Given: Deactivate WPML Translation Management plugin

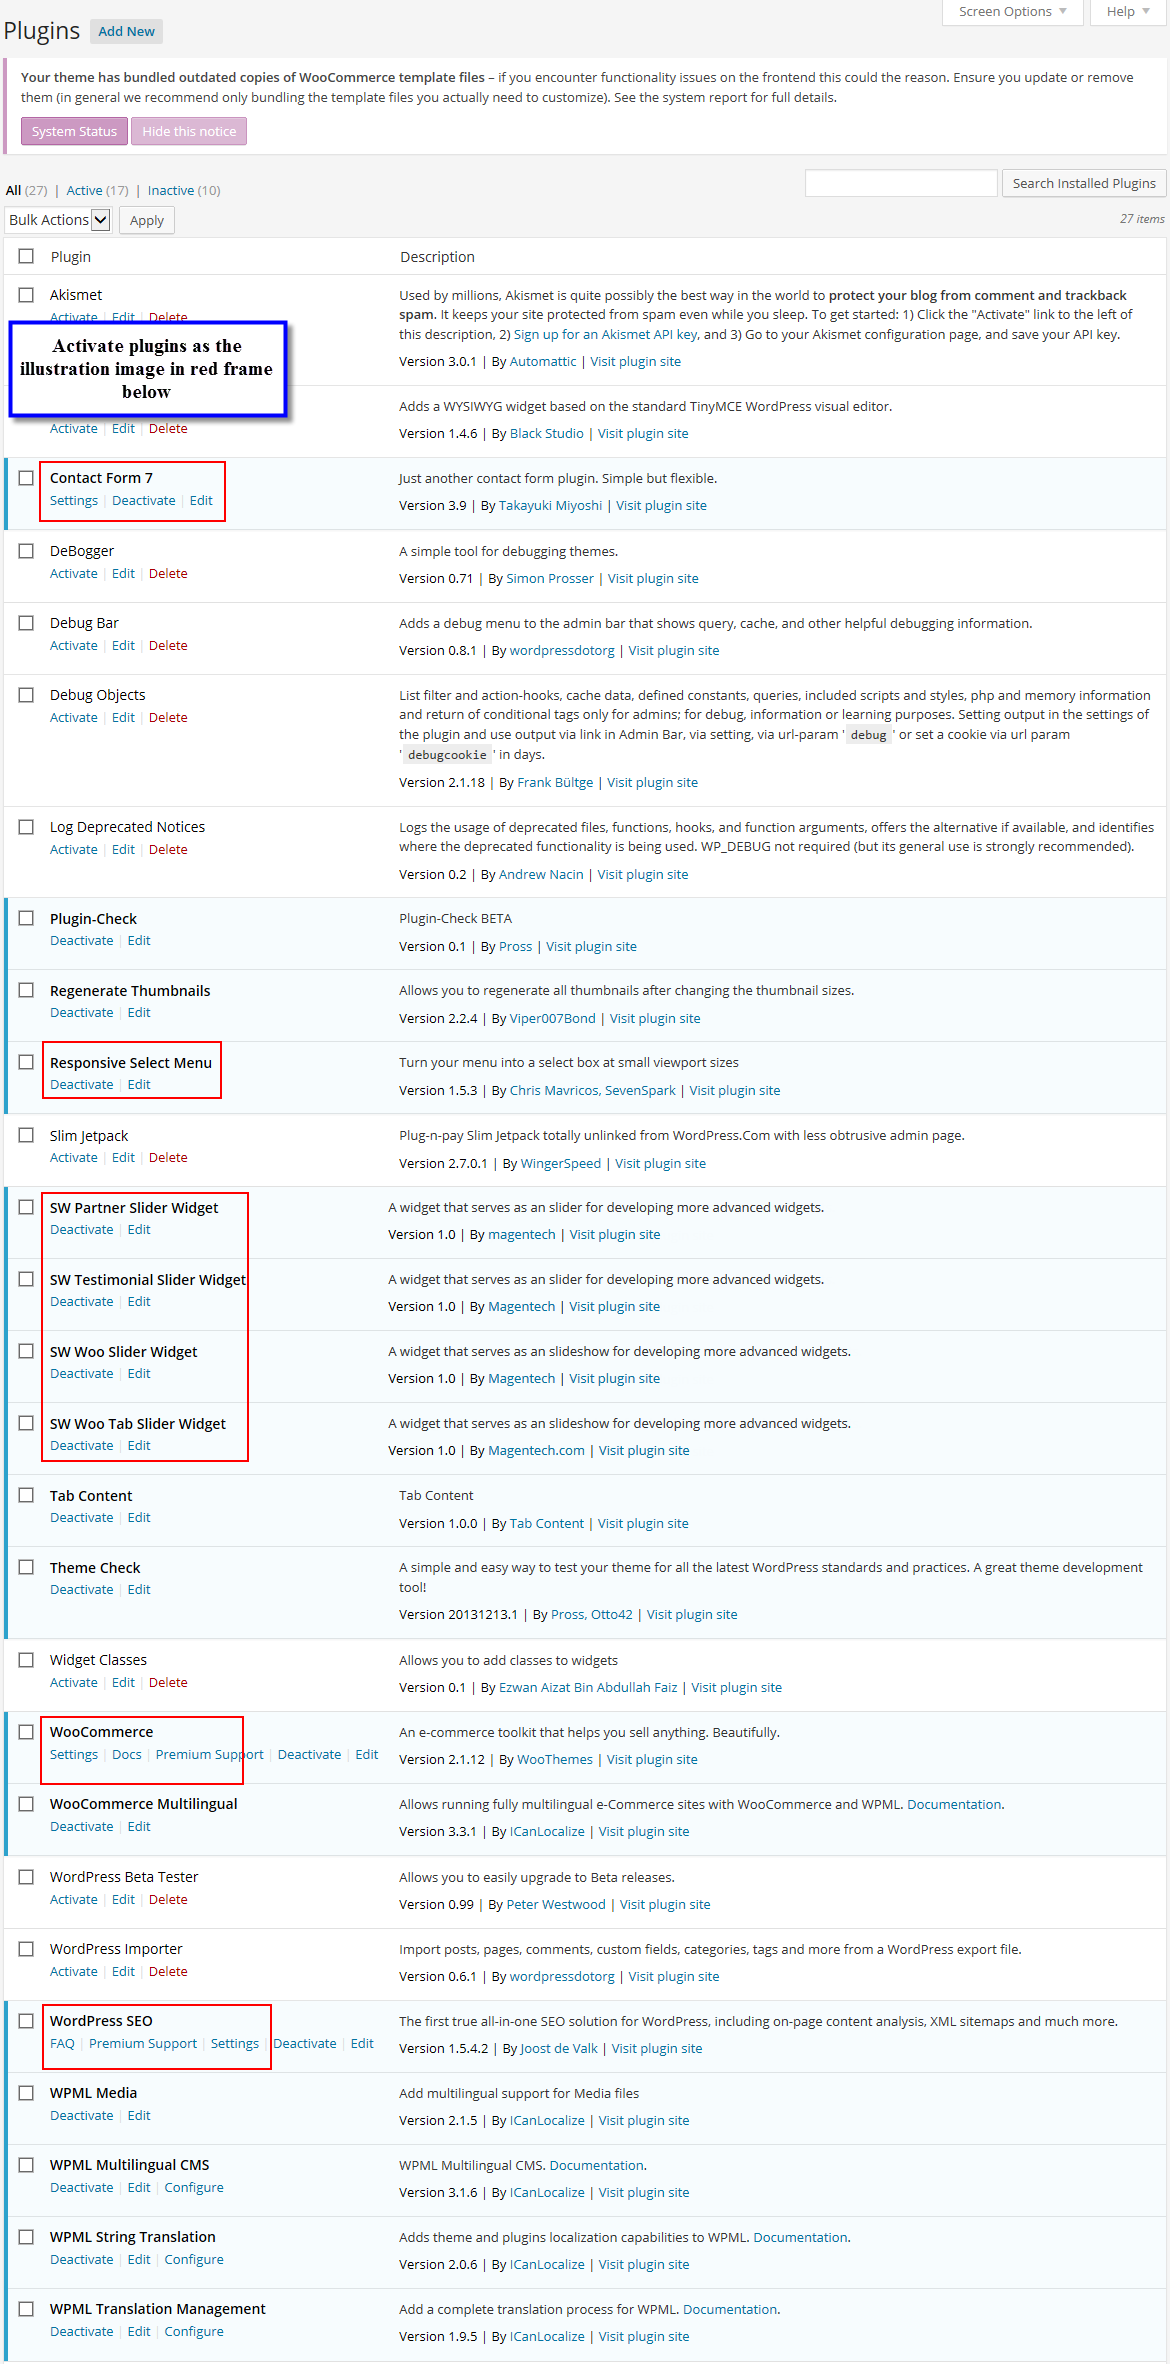Looking at the screenshot, I should click(x=82, y=2332).
